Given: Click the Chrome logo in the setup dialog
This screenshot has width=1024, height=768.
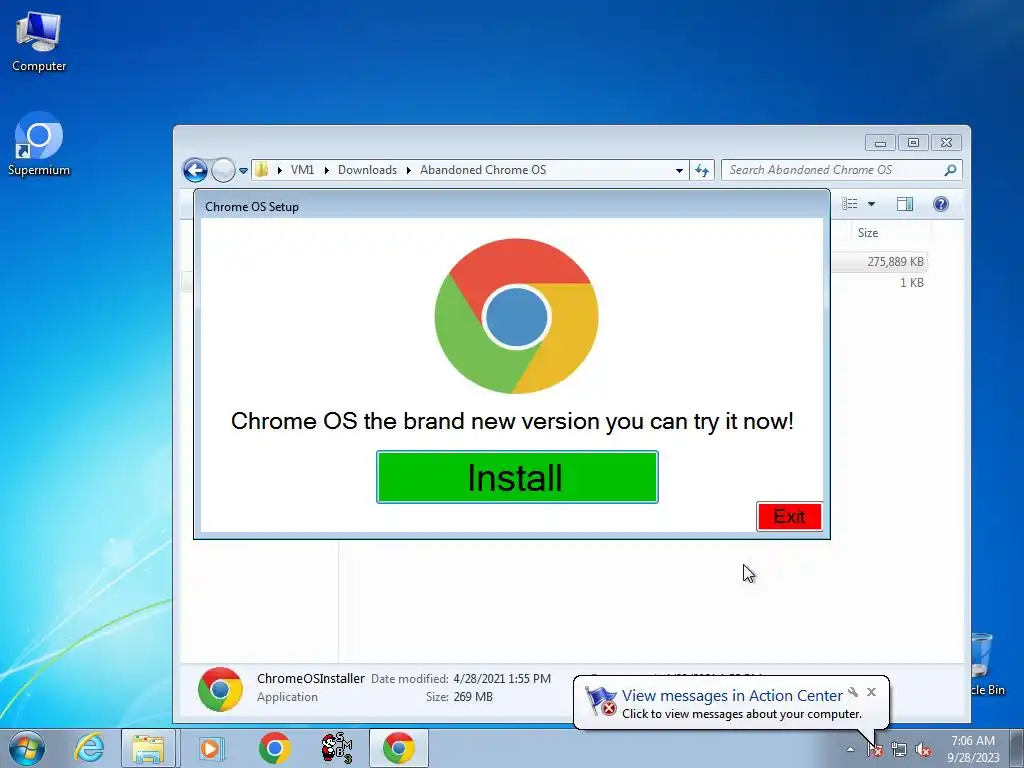Looking at the screenshot, I should click(x=516, y=316).
